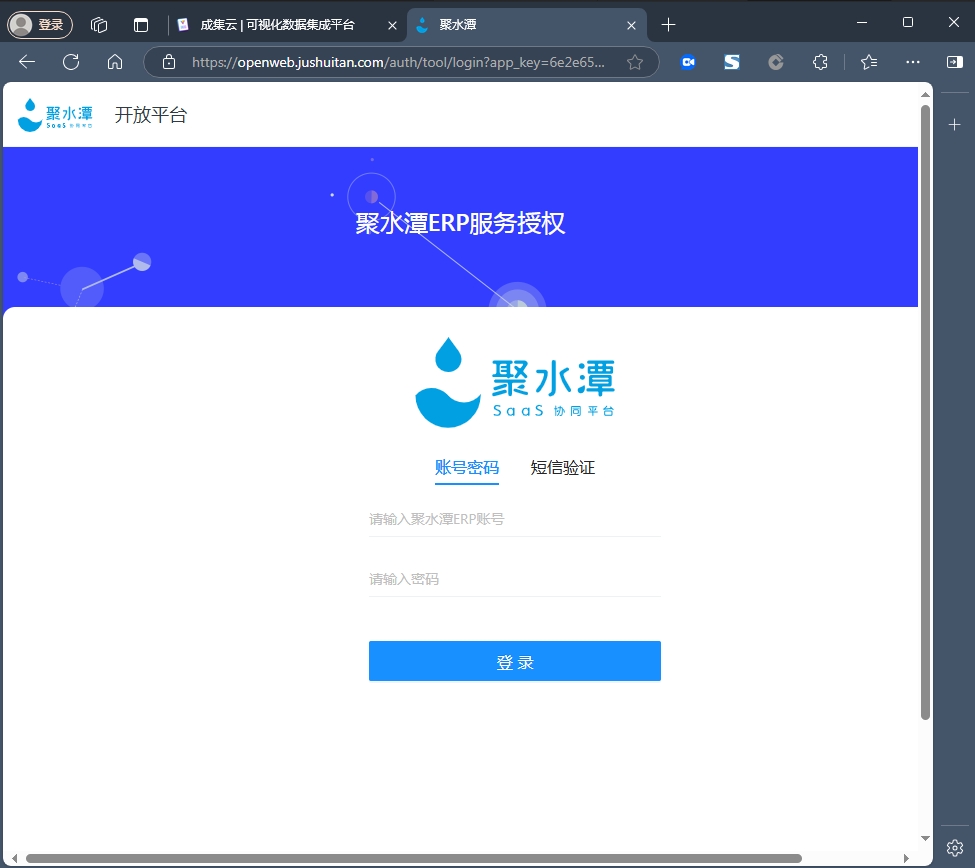Select the 账号密码 login tab
This screenshot has height=868, width=975.
(x=466, y=468)
